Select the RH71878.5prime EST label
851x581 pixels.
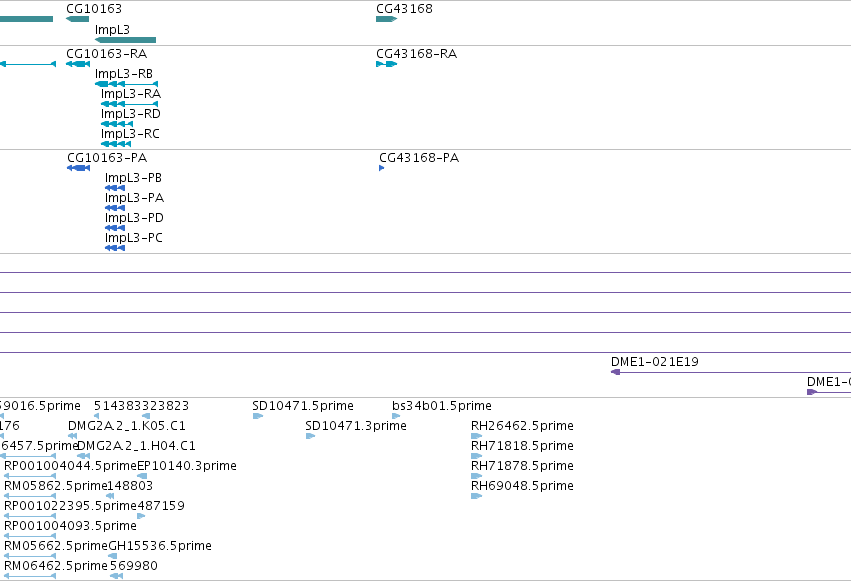tap(522, 466)
